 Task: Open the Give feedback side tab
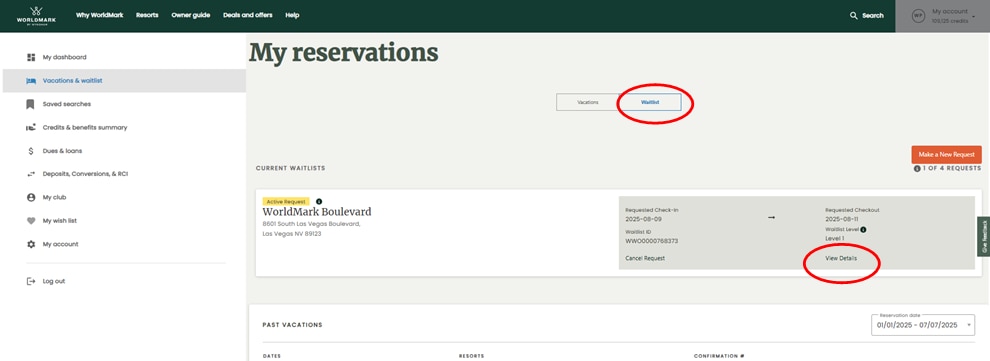(x=984, y=236)
